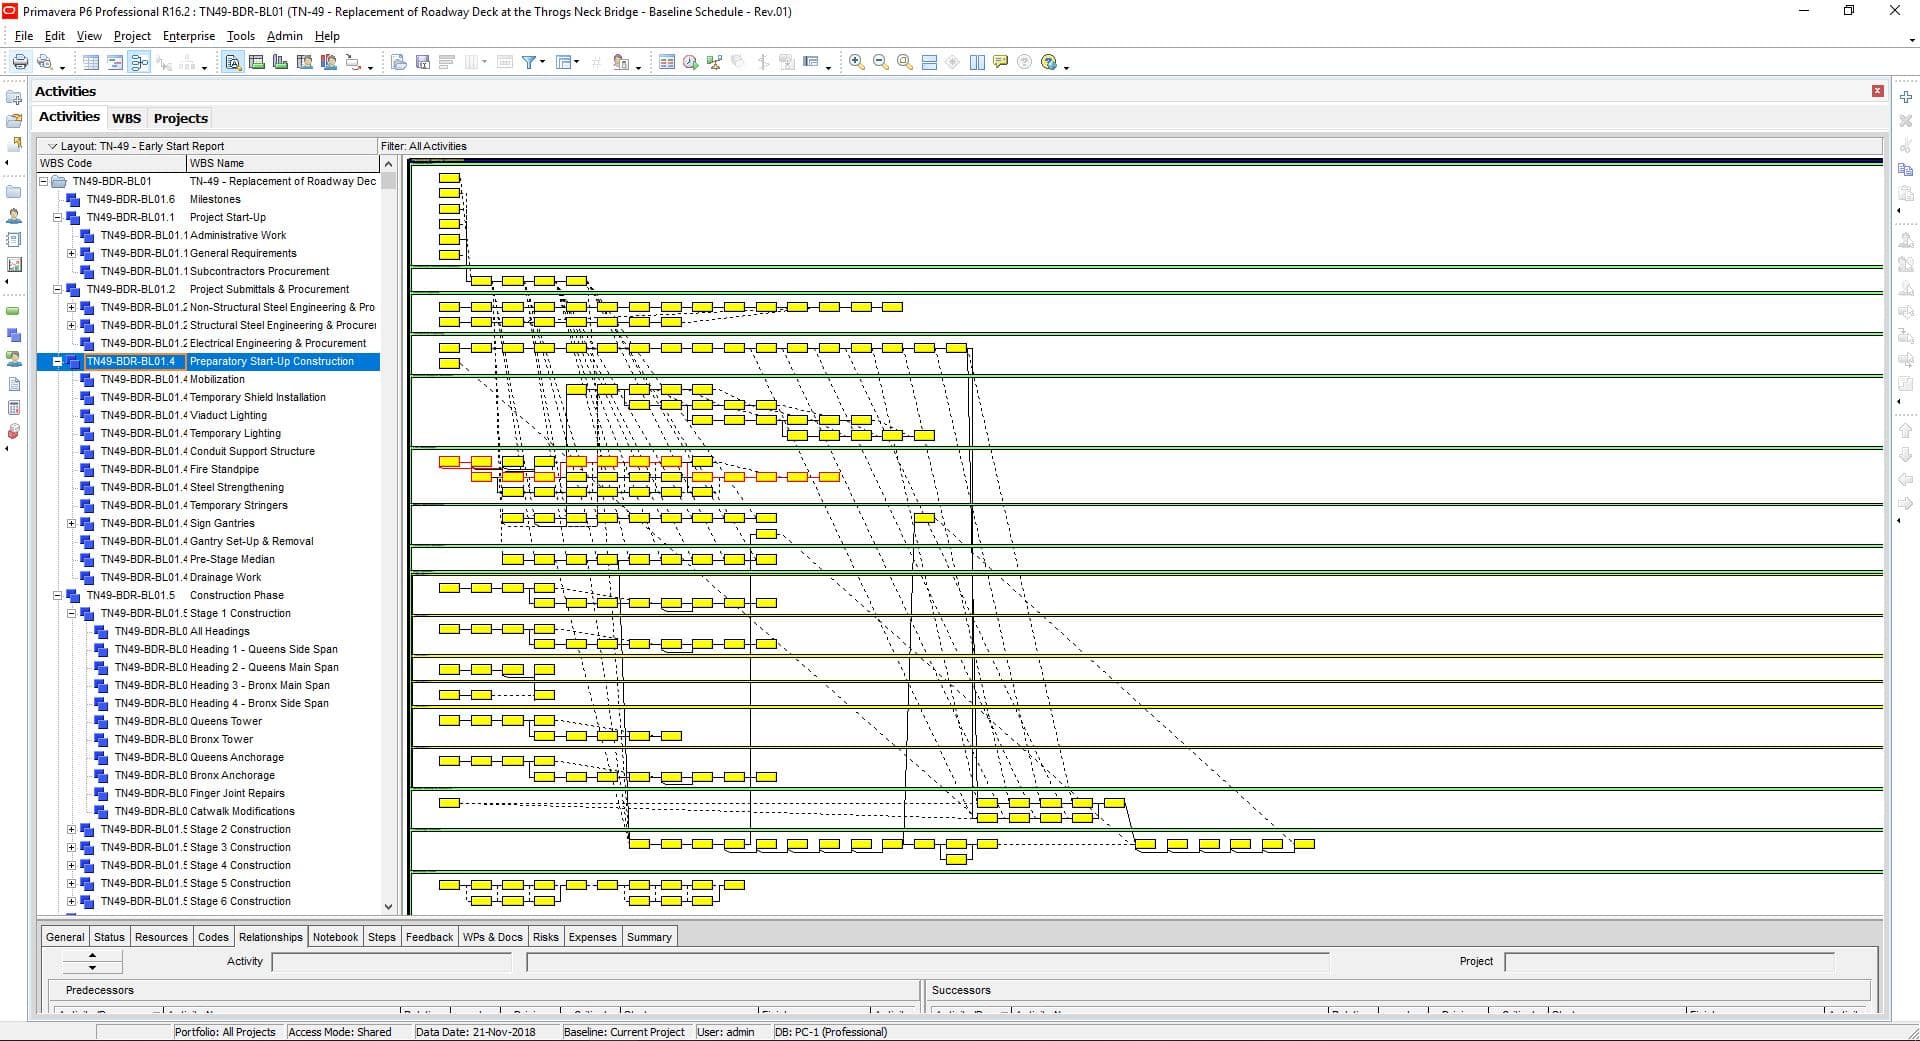Open the Filter tool icon
The image size is (1920, 1041).
(529, 62)
